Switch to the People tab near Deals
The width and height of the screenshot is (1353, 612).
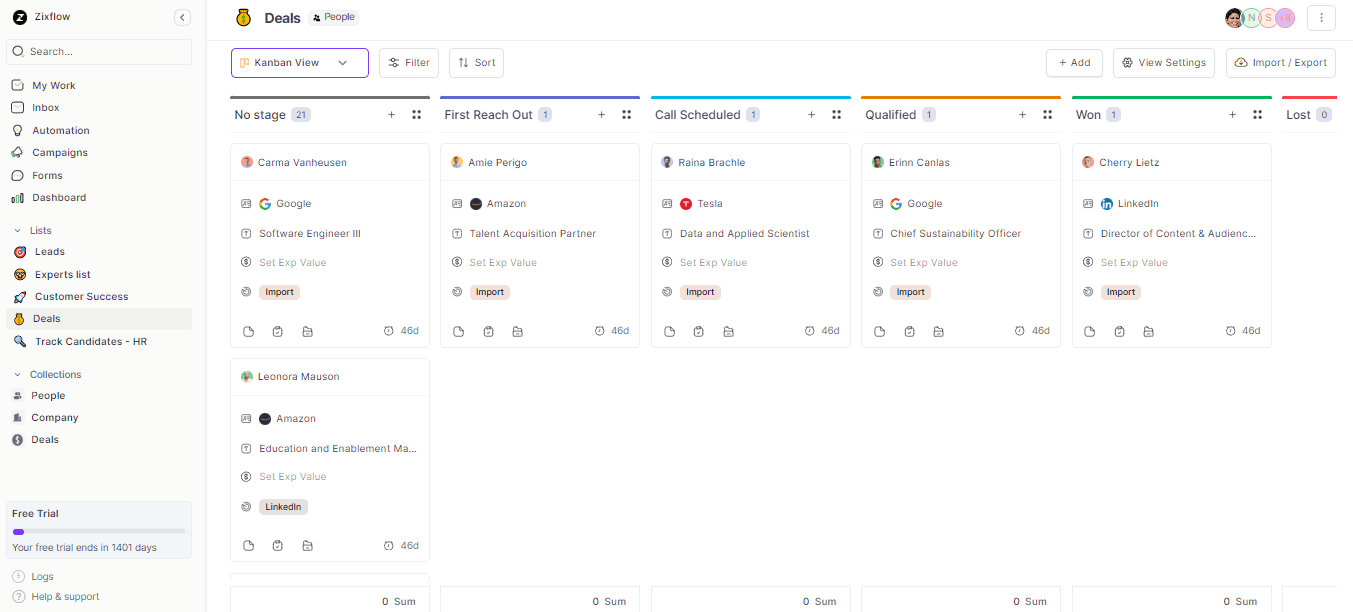(x=333, y=16)
